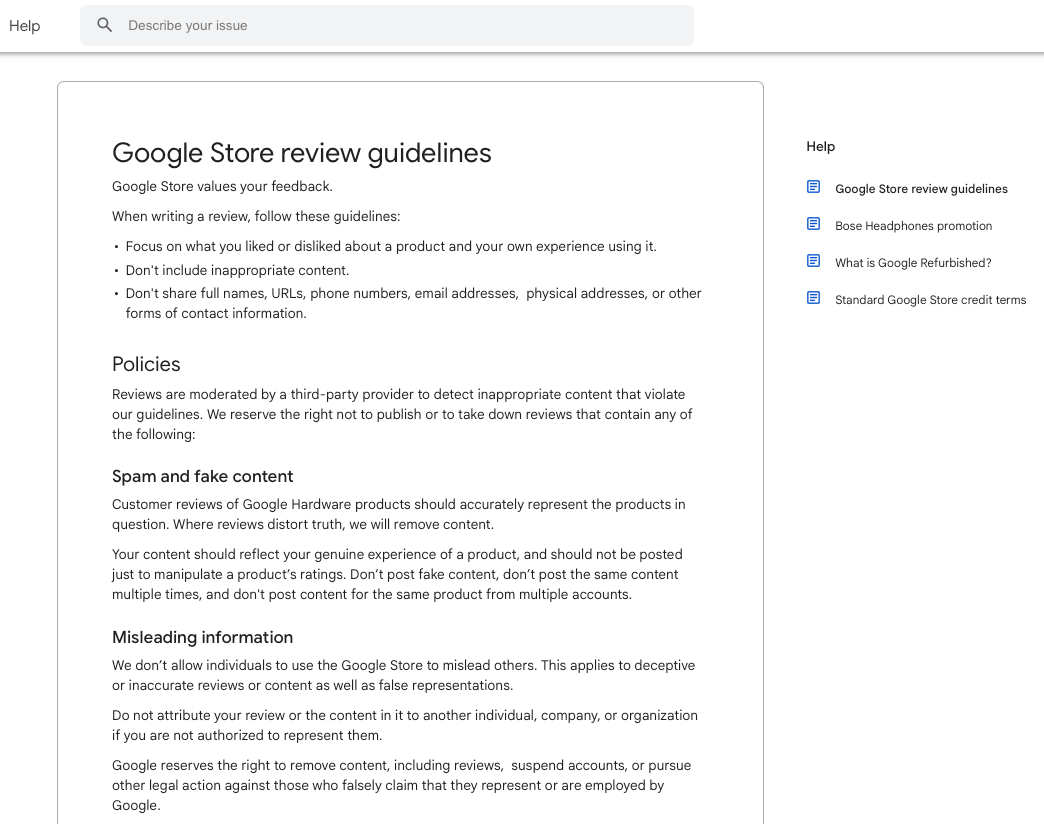Open the Help link in the header
The image size is (1044, 824).
click(x=25, y=26)
